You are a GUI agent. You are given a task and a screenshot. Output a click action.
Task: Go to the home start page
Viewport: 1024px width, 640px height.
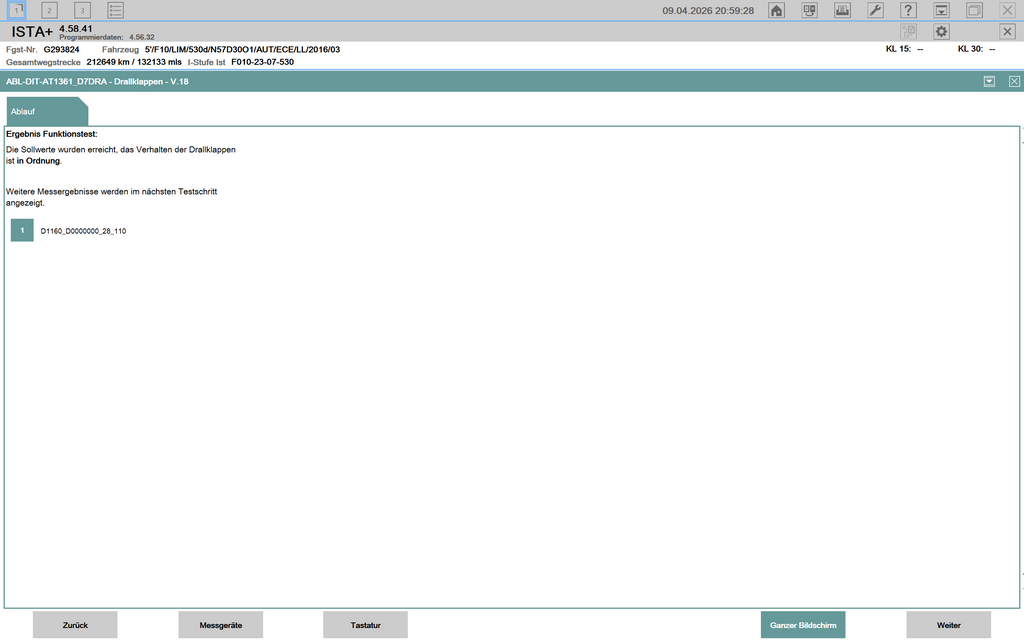tap(776, 10)
